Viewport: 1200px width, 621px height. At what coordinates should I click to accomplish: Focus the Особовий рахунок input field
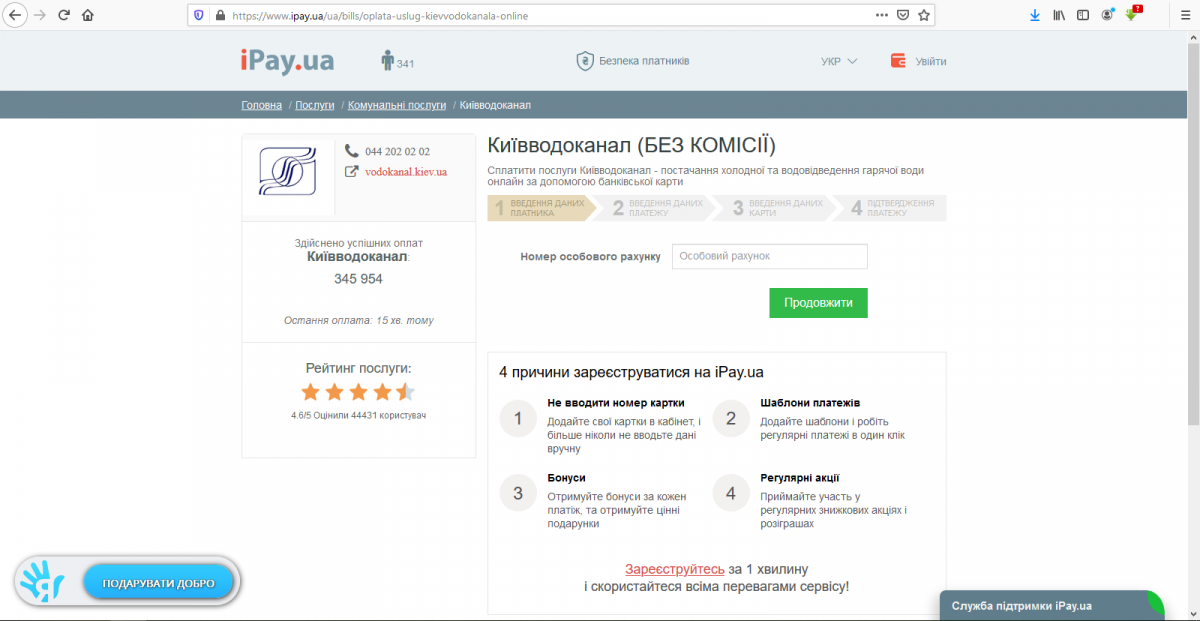770,256
